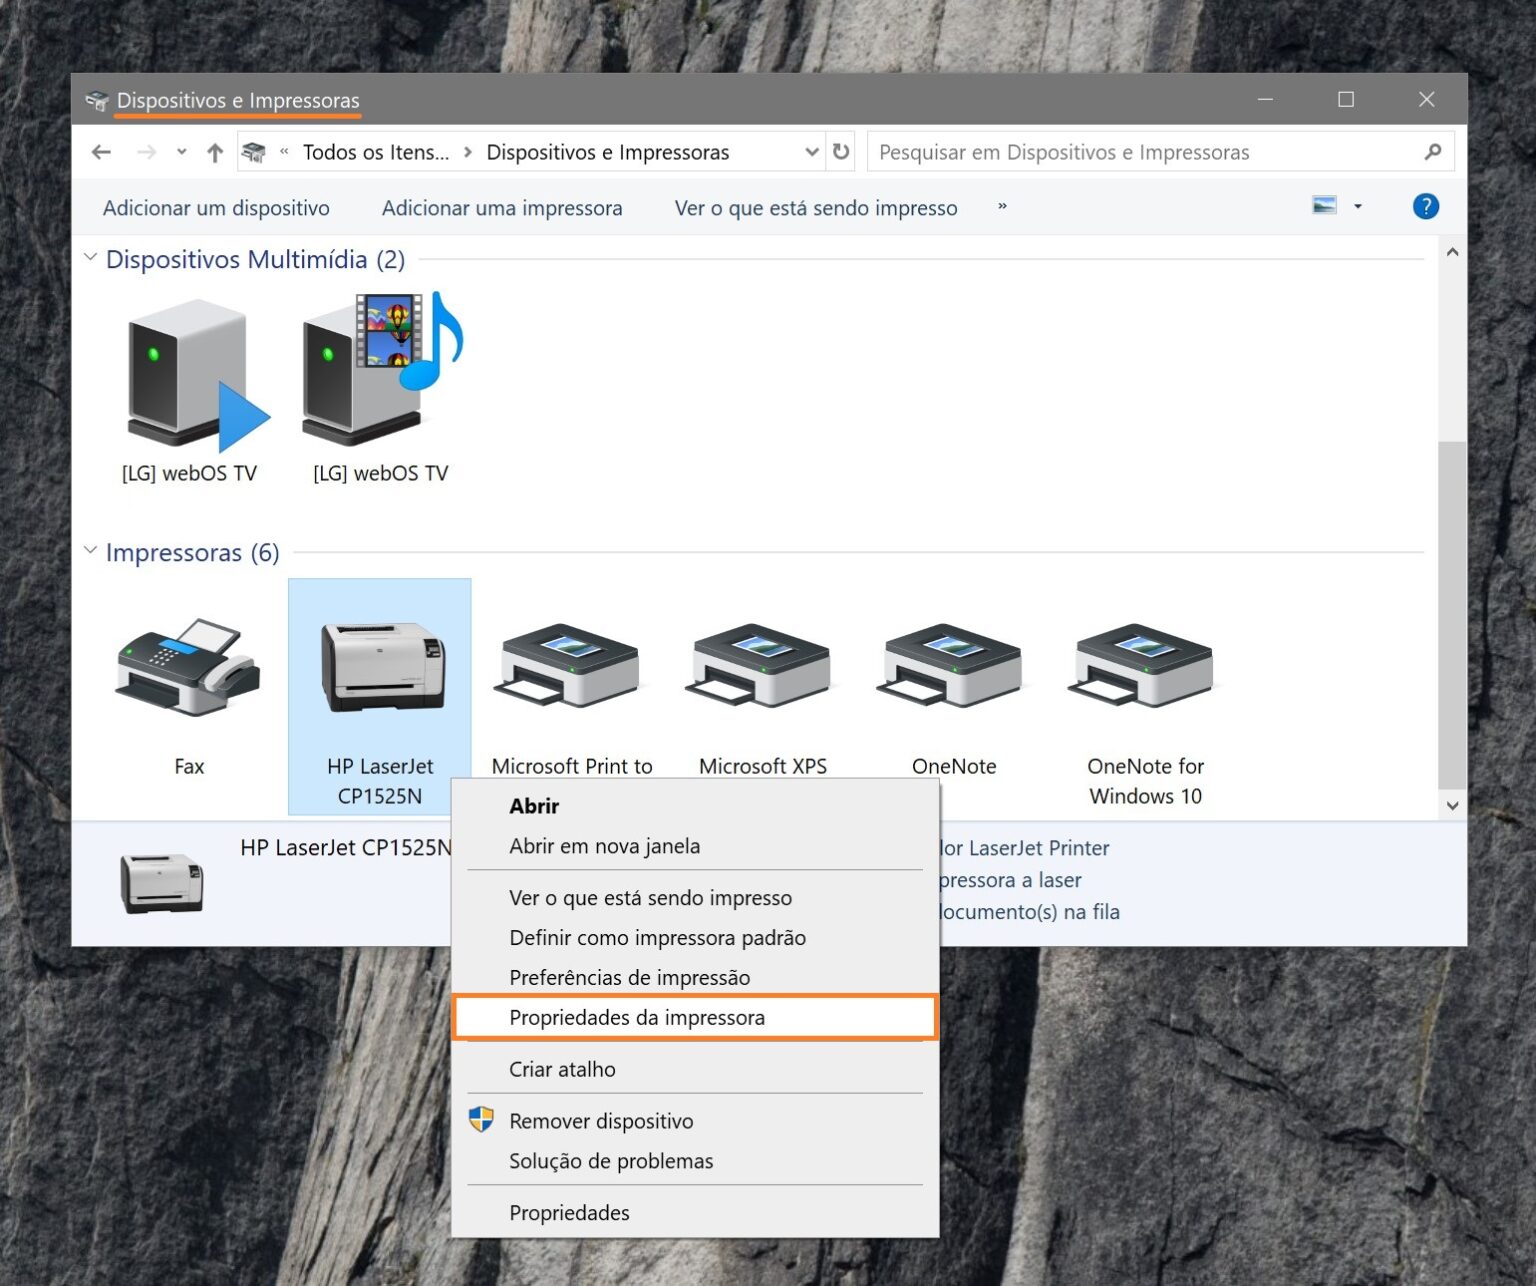Open the OneNote printer icon
The width and height of the screenshot is (1536, 1286).
[950, 665]
